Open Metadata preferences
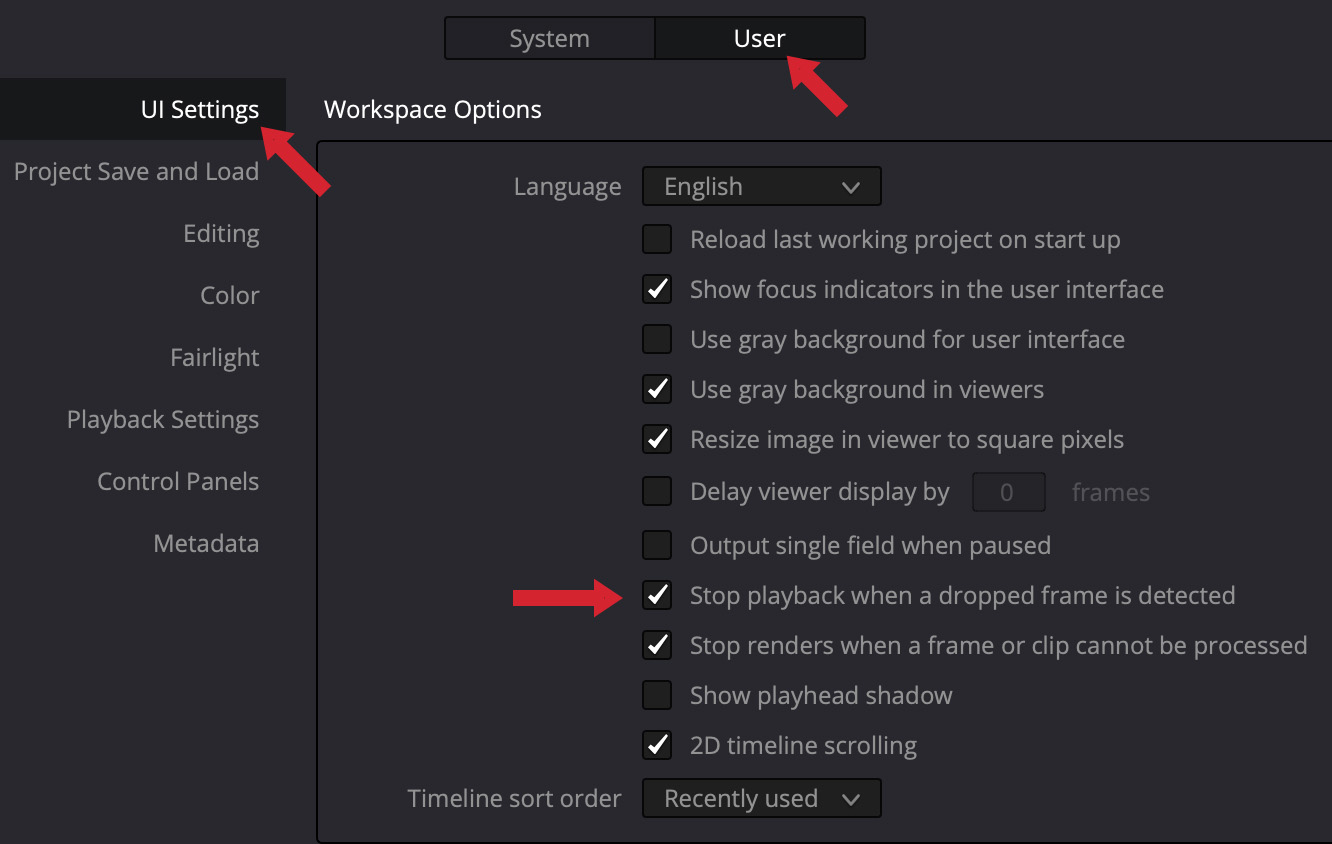 click(206, 544)
